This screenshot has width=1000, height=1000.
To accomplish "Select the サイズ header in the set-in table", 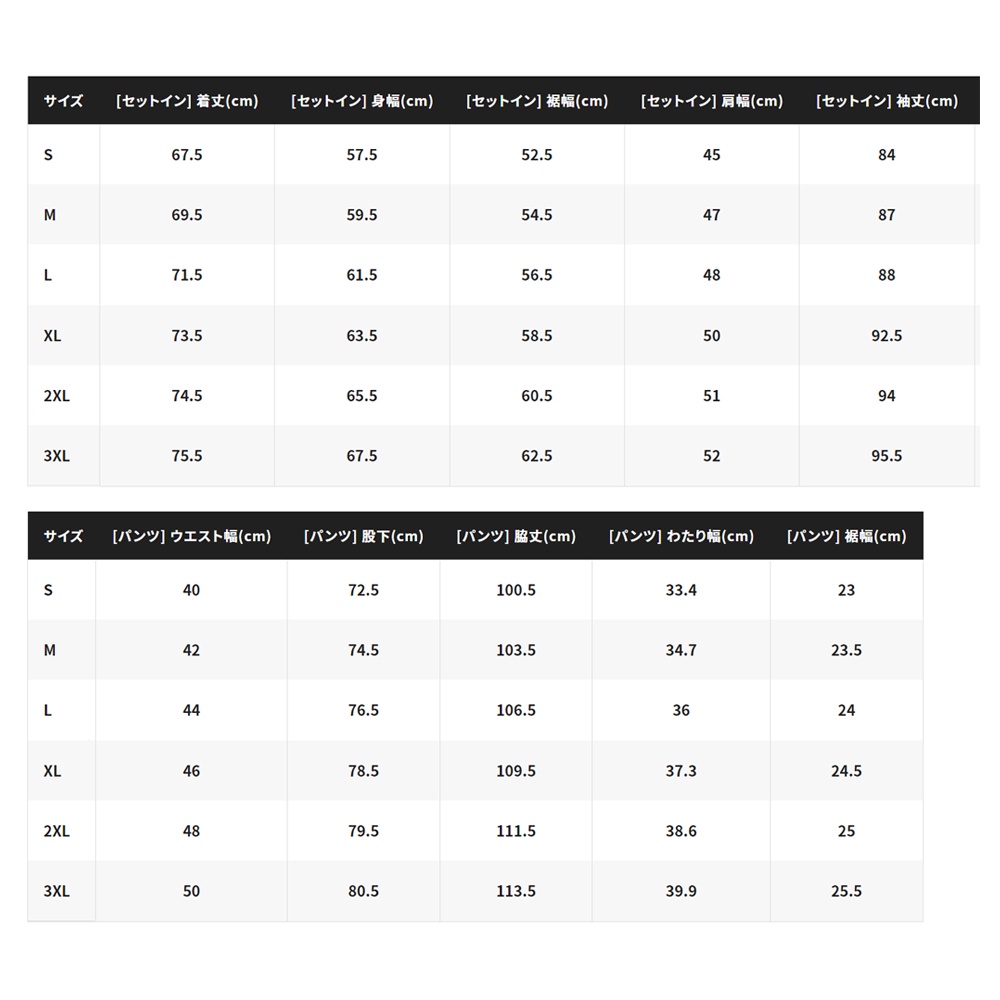I will 63,101.
